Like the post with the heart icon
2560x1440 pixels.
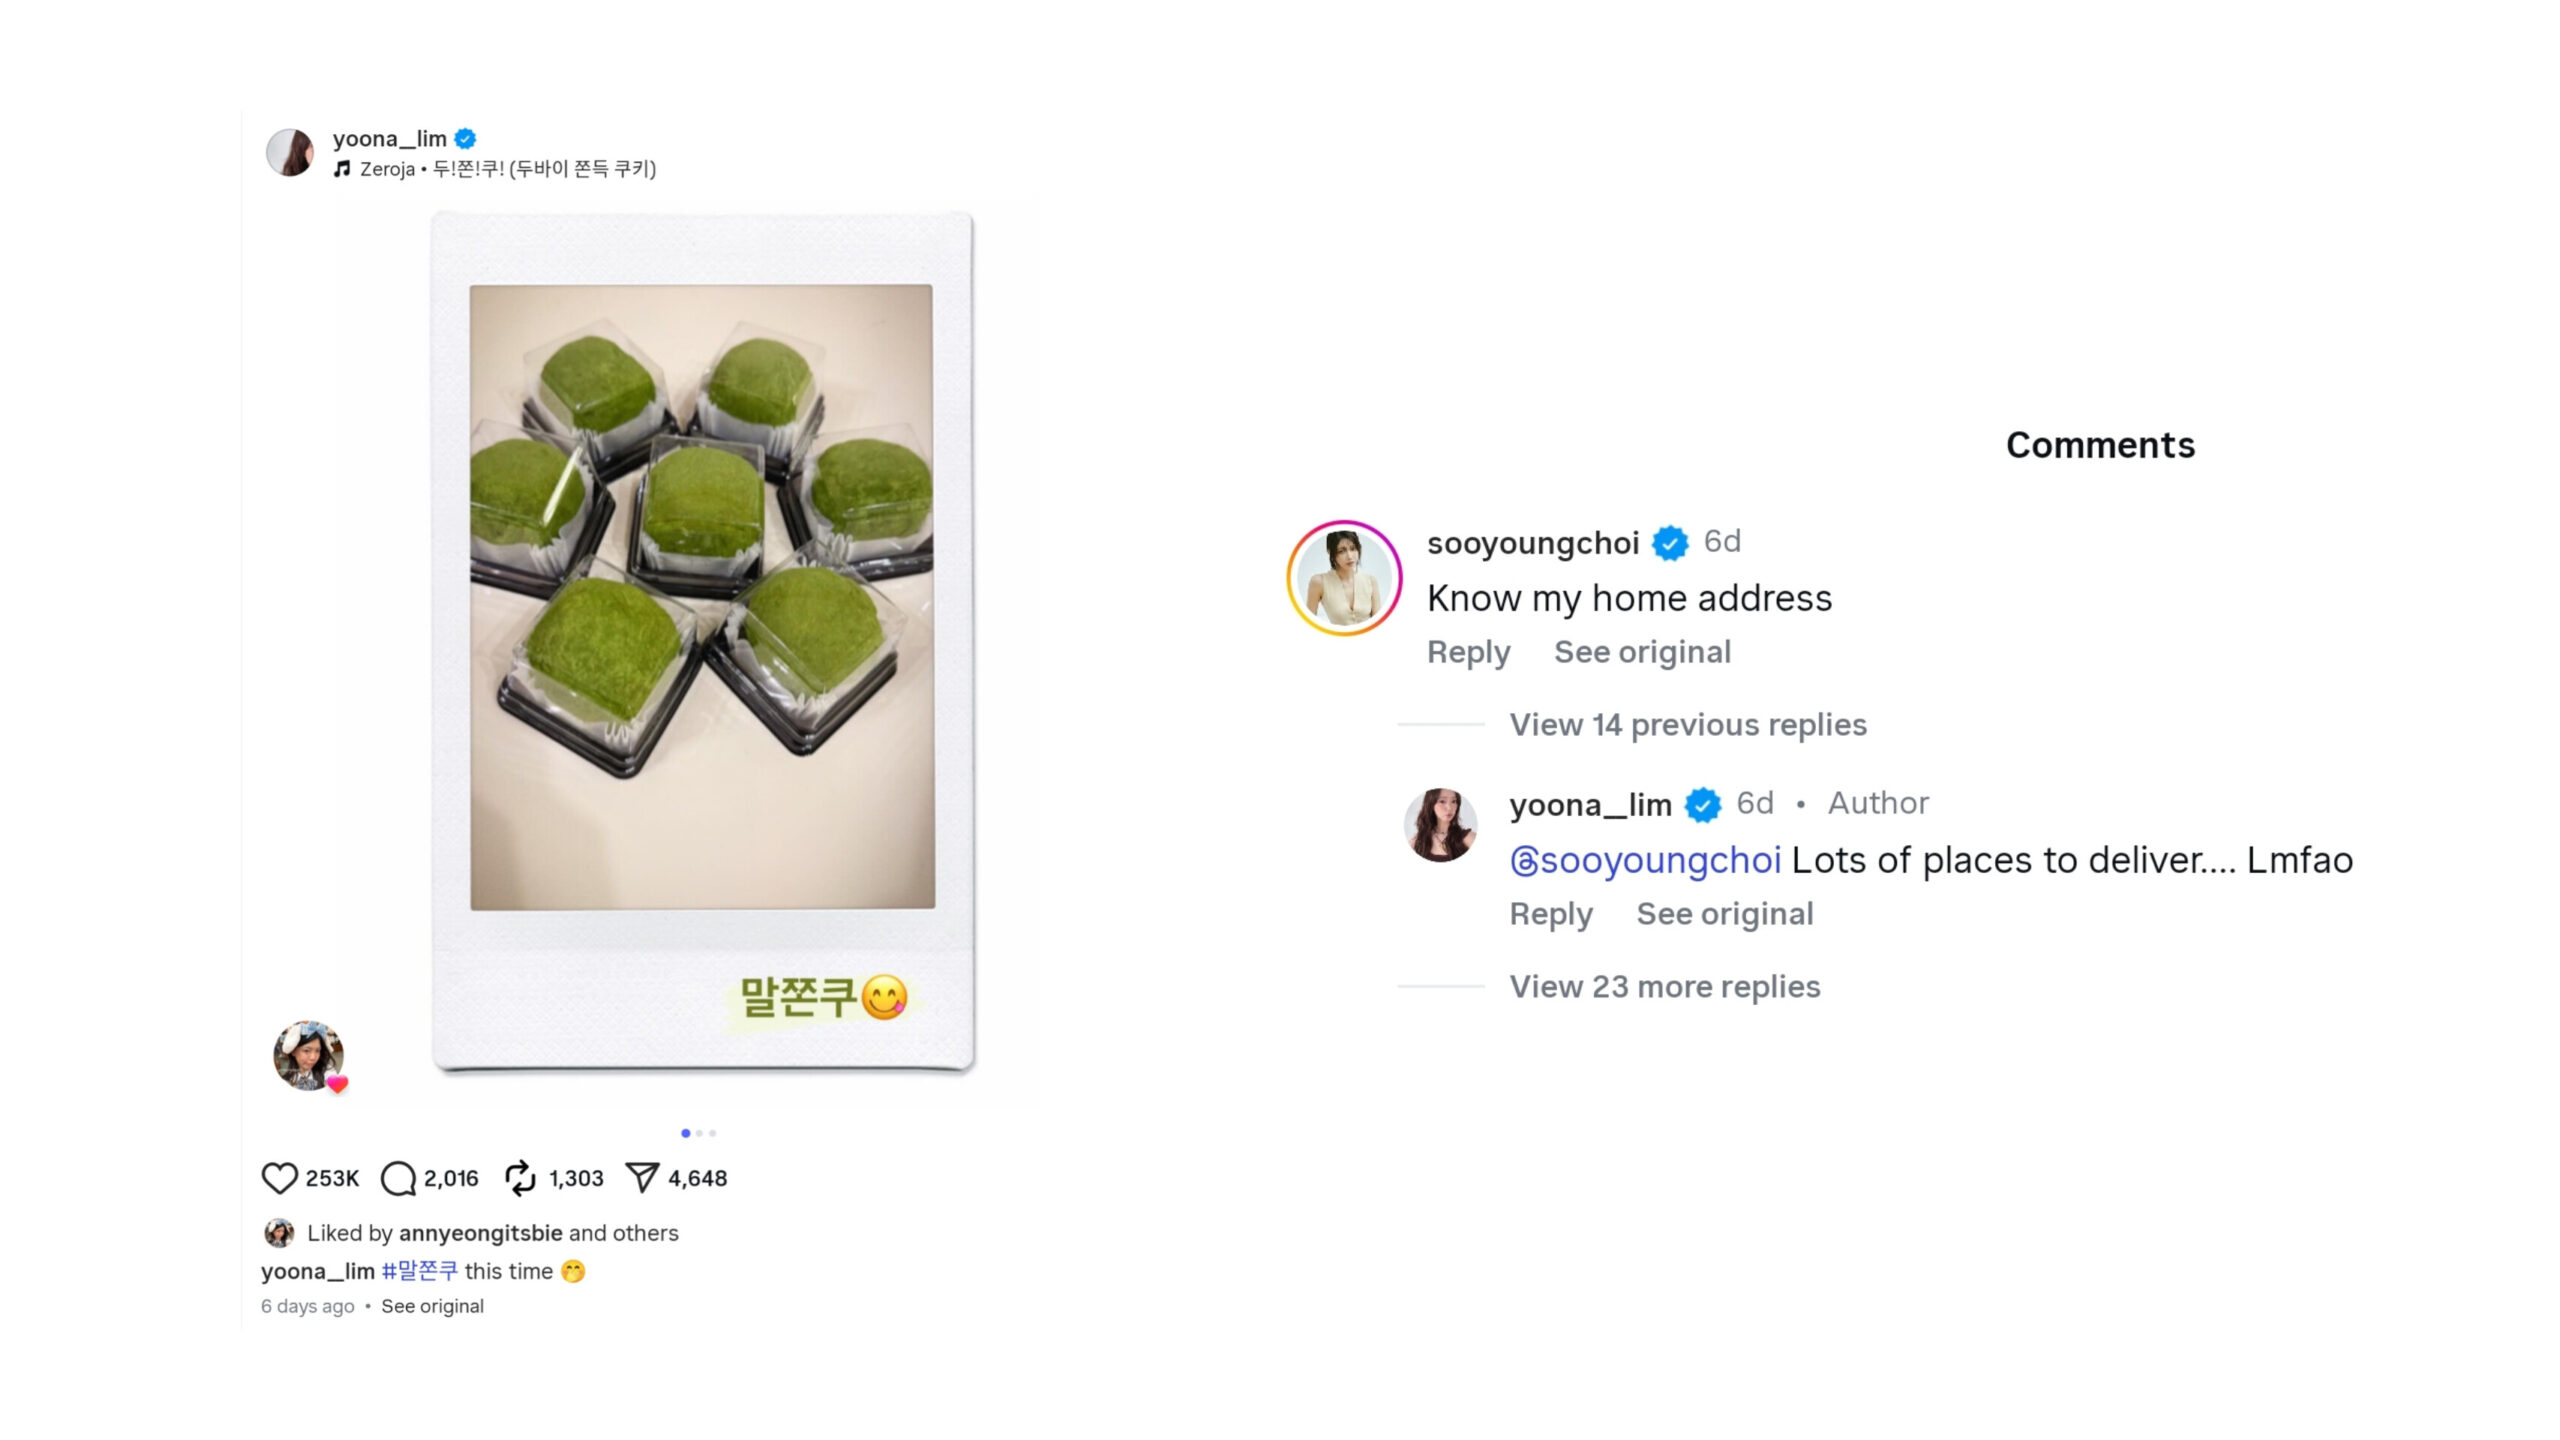[x=279, y=1178]
